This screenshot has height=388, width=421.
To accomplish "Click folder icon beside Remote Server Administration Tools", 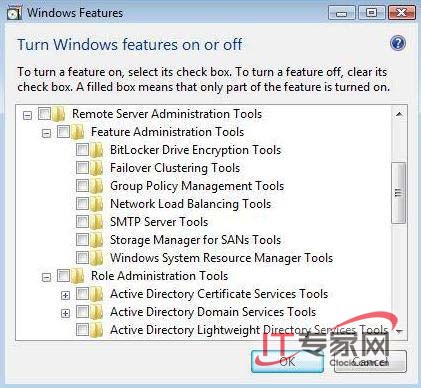I will [59, 114].
